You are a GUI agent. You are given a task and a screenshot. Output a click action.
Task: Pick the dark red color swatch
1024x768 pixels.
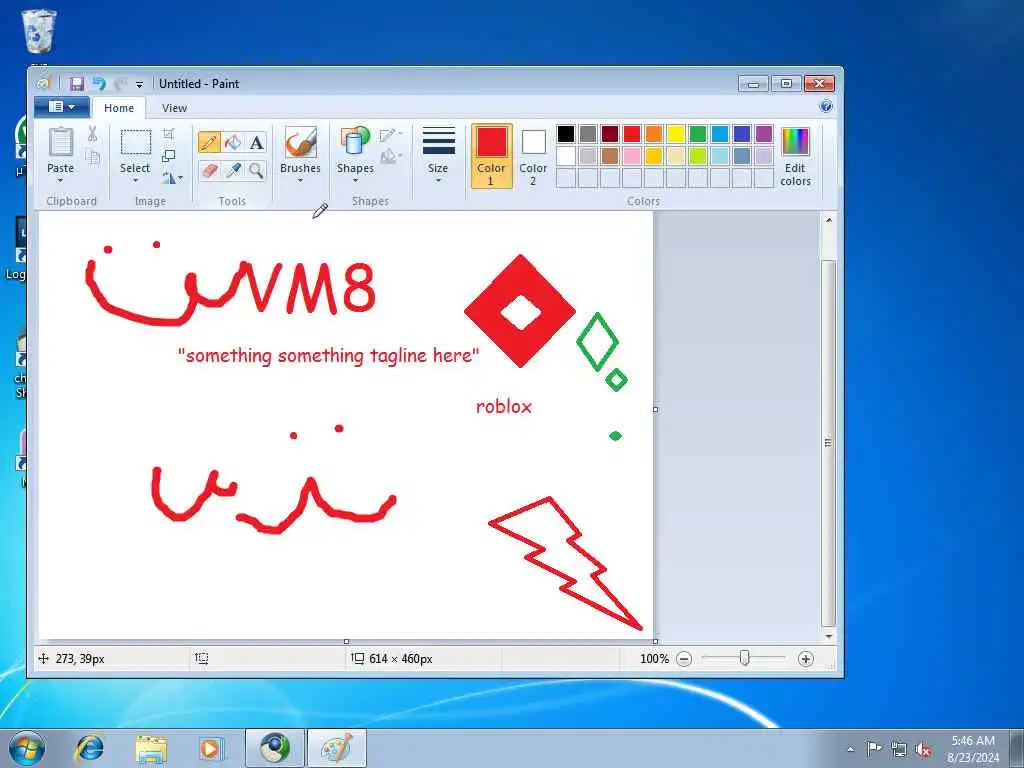610,134
